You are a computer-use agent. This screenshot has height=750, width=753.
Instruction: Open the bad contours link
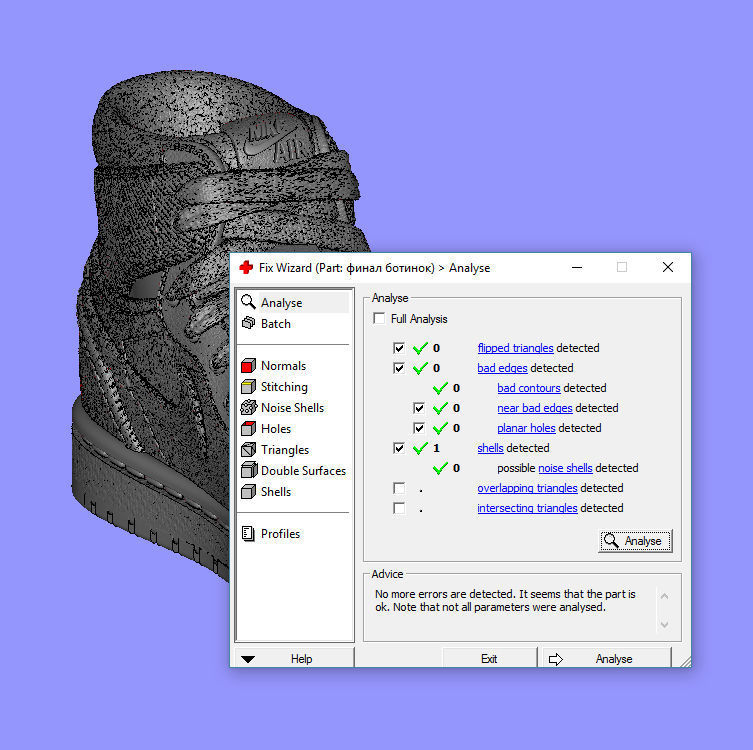[529, 388]
